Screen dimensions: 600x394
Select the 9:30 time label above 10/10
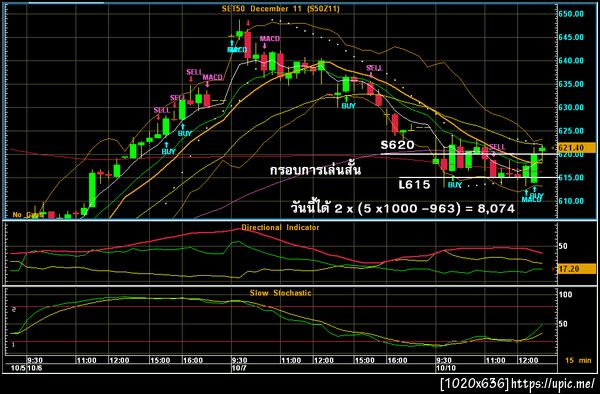[x=444, y=360]
